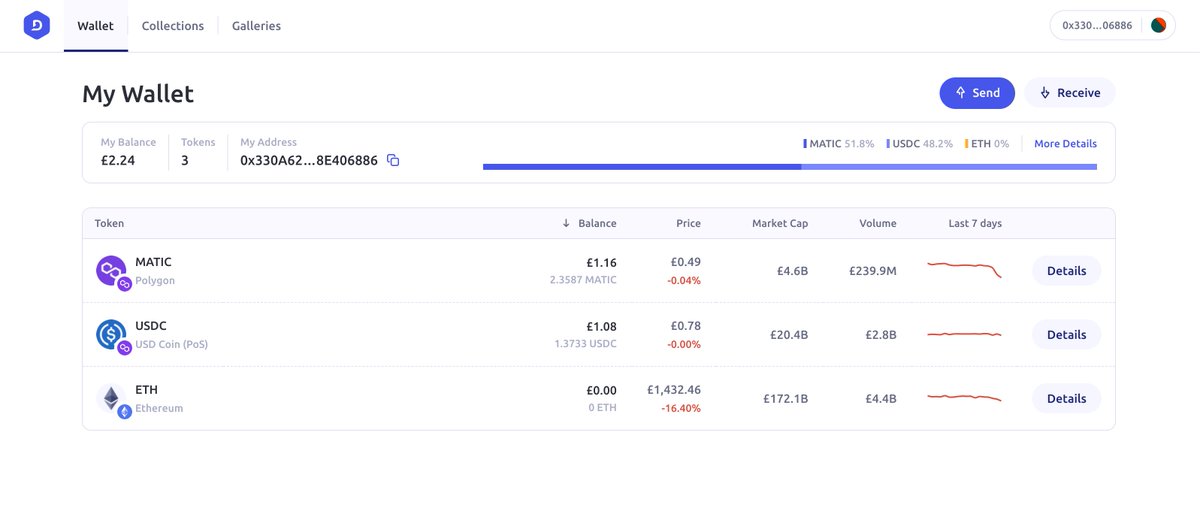Click the 1.3733 USDC amount
This screenshot has width=1200, height=508.
[585, 345]
